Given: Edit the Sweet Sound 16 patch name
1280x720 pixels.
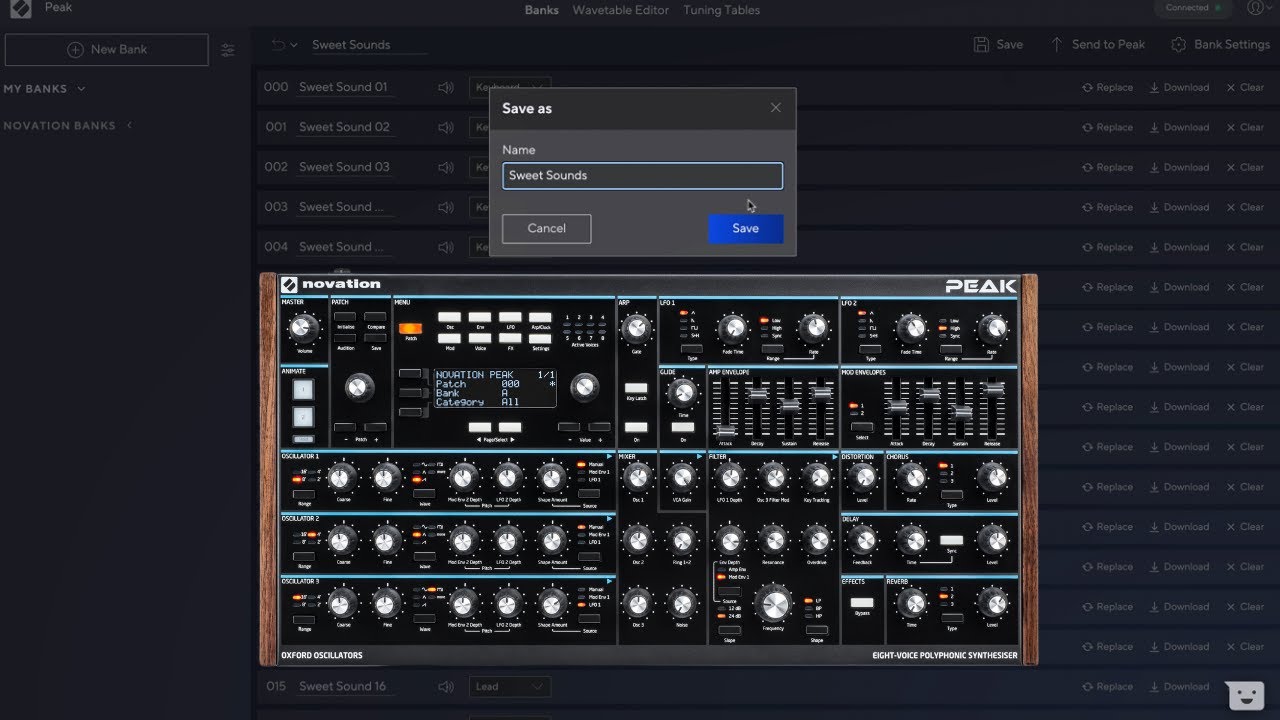Looking at the screenshot, I should 345,687.
